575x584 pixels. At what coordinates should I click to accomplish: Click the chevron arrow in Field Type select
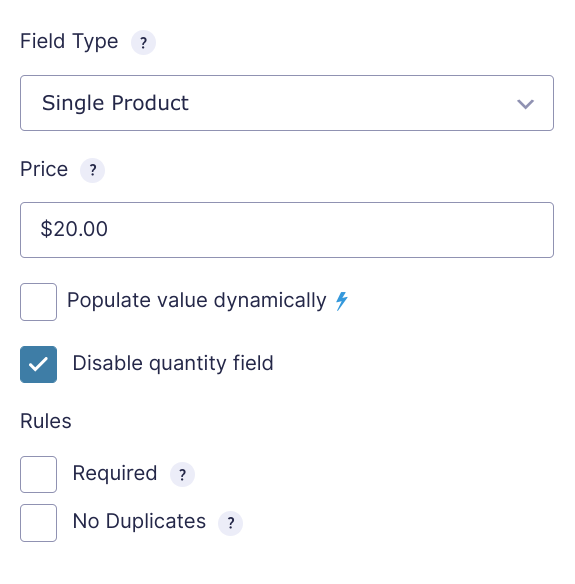tap(525, 104)
